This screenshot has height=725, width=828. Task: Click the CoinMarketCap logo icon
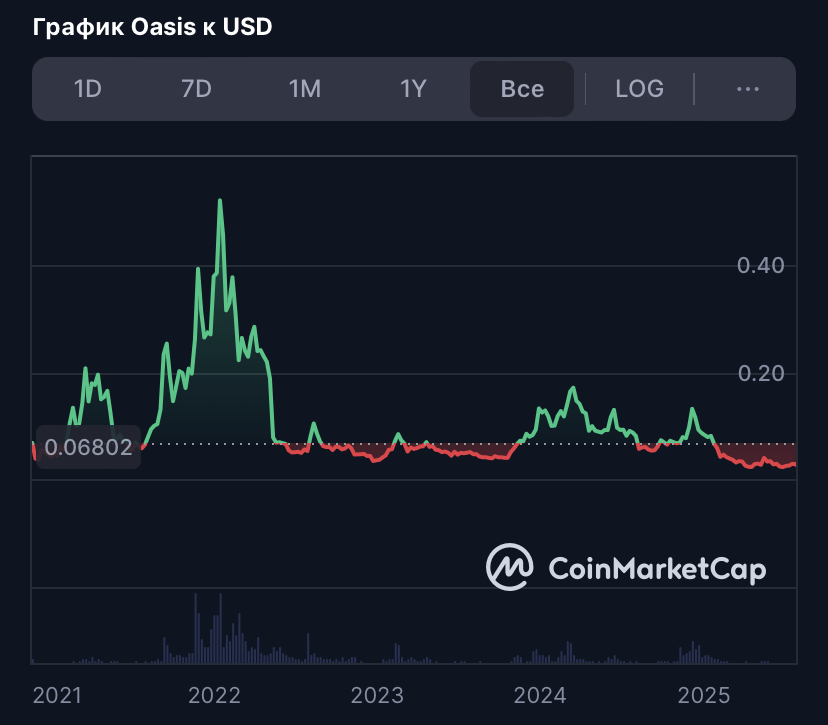tap(509, 567)
